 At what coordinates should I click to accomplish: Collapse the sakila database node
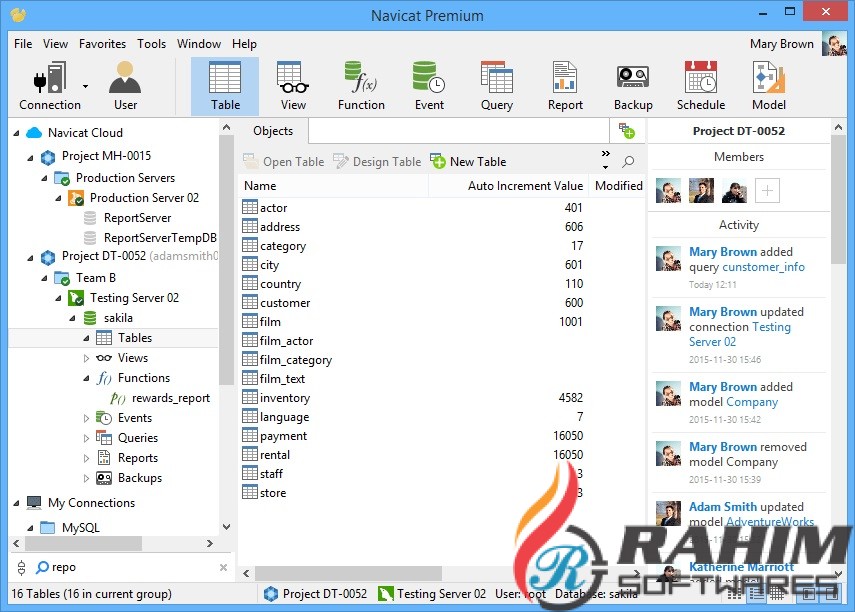pos(73,319)
